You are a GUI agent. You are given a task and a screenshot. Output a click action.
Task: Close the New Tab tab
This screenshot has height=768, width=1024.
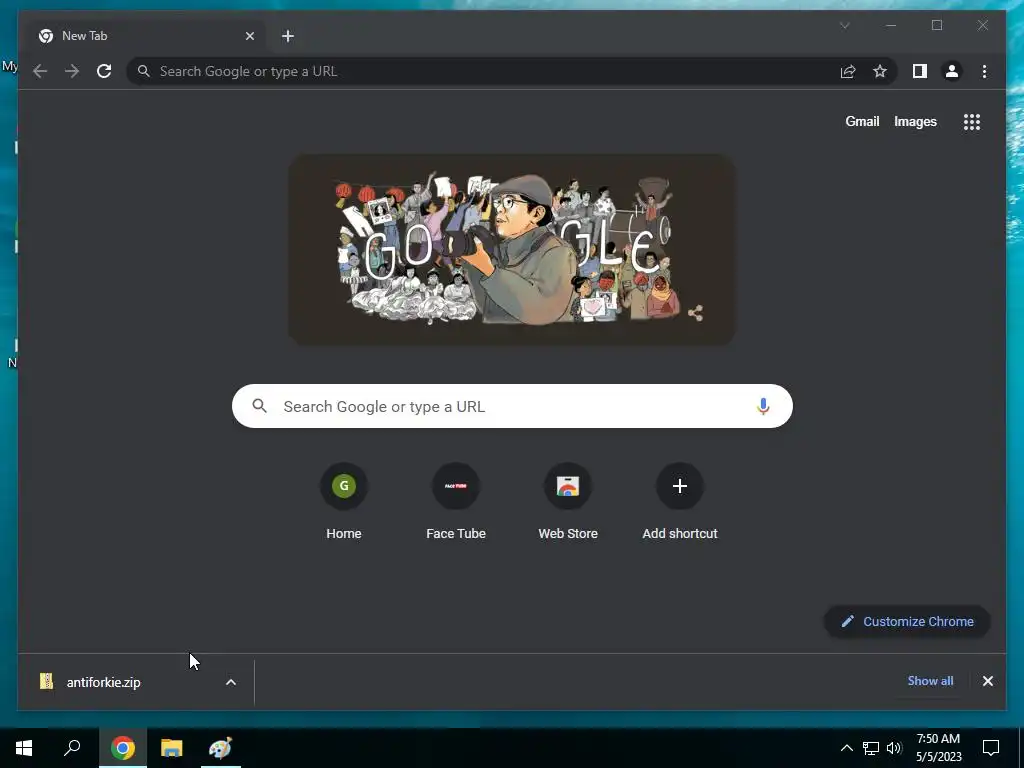(x=249, y=36)
